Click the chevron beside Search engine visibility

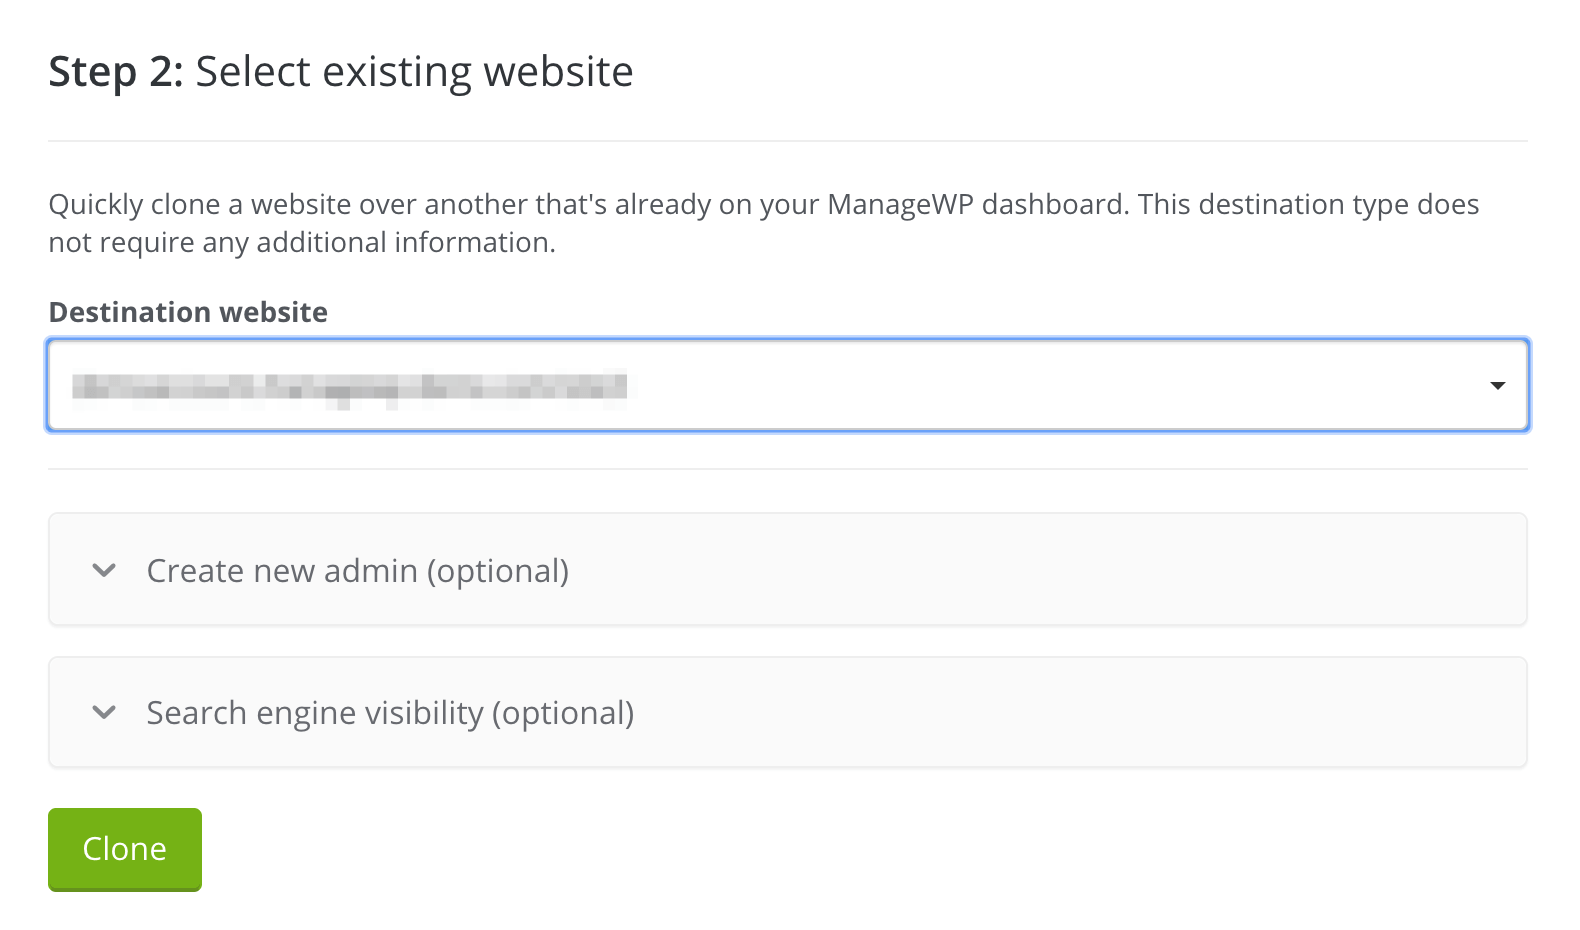pyautogui.click(x=104, y=713)
